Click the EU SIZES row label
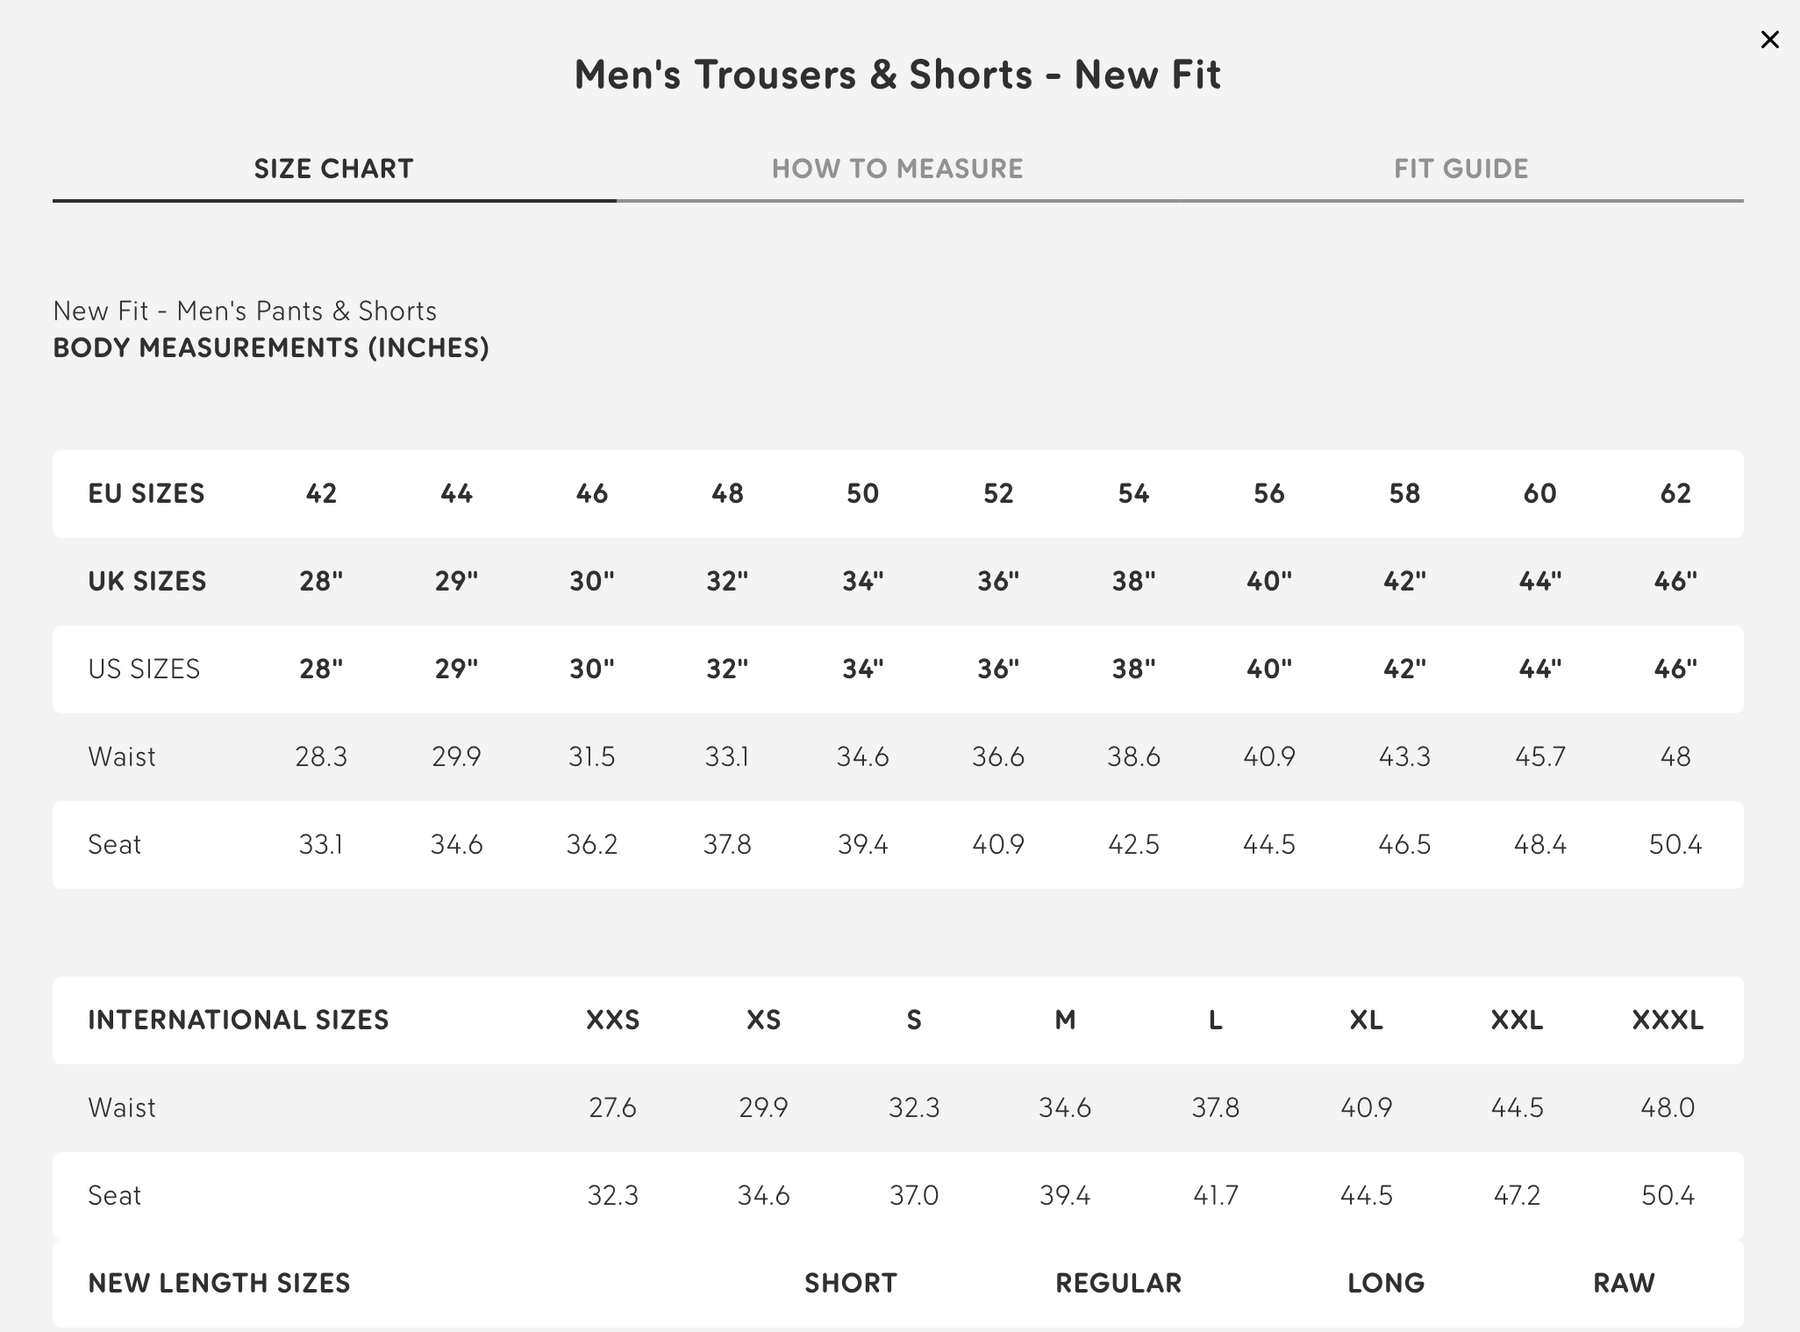The width and height of the screenshot is (1800, 1332). point(146,494)
